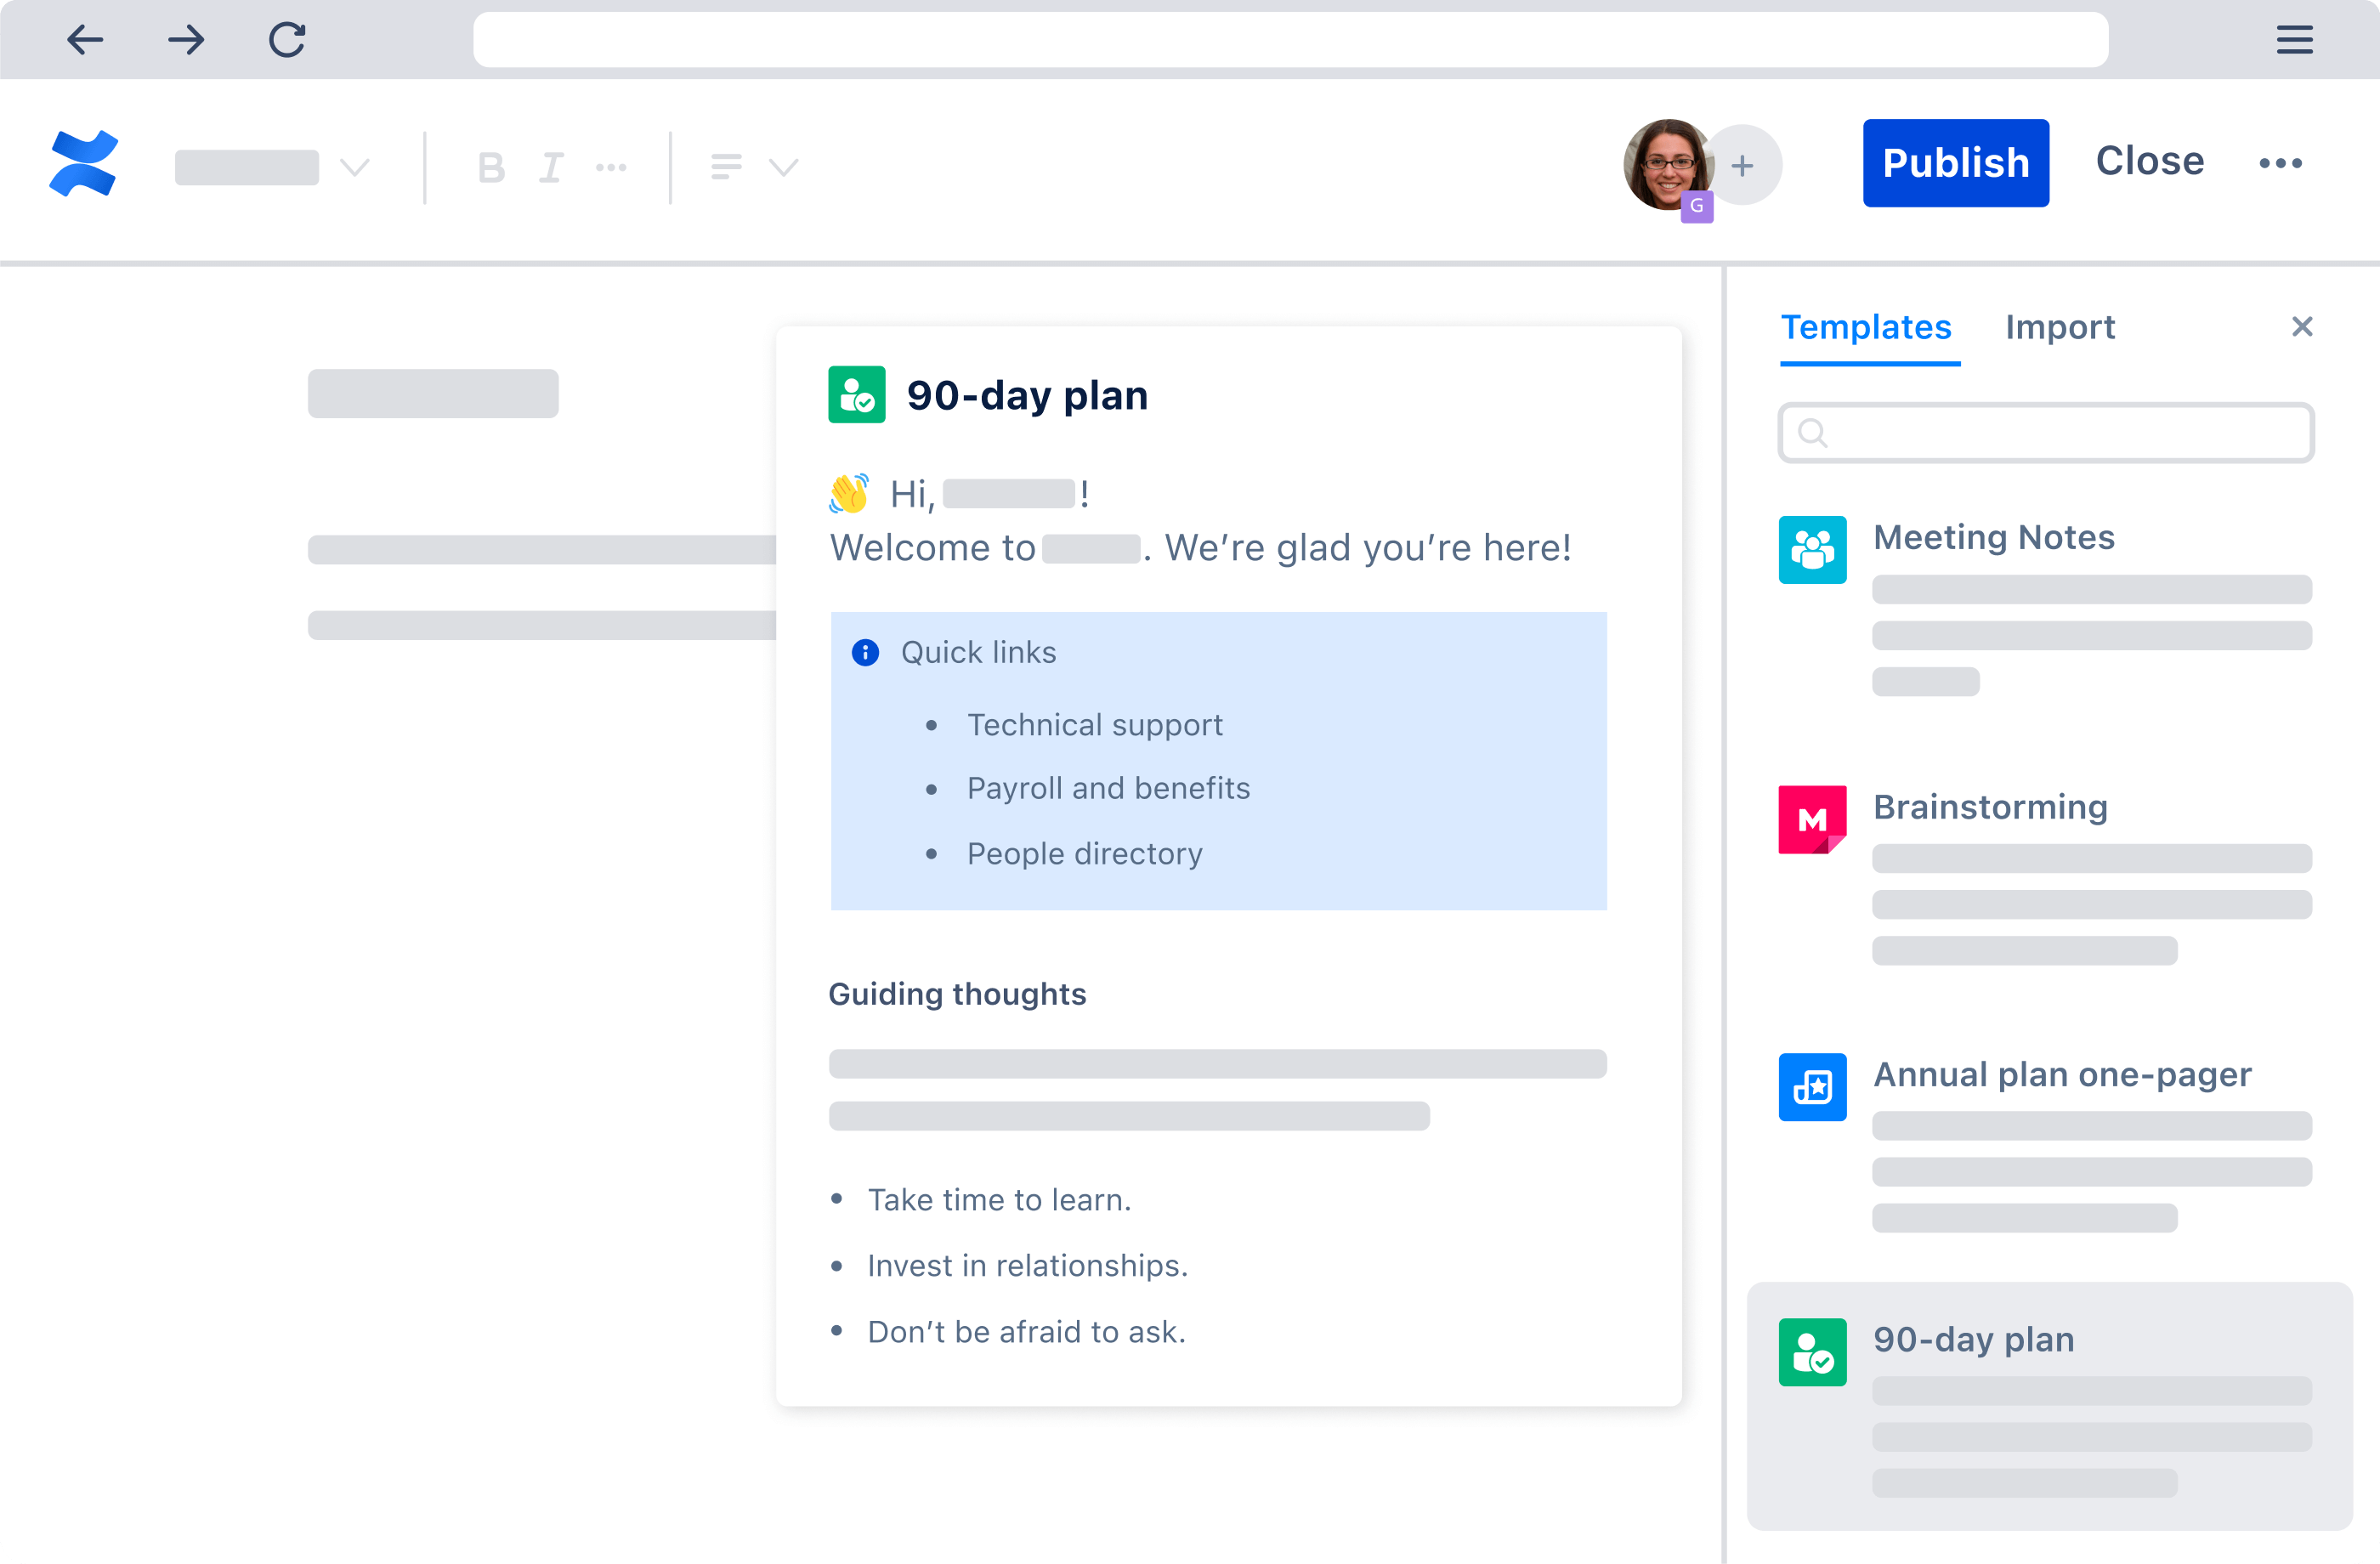Expand the alignment dropdown chevron
This screenshot has height=1564, width=2380.
(784, 167)
